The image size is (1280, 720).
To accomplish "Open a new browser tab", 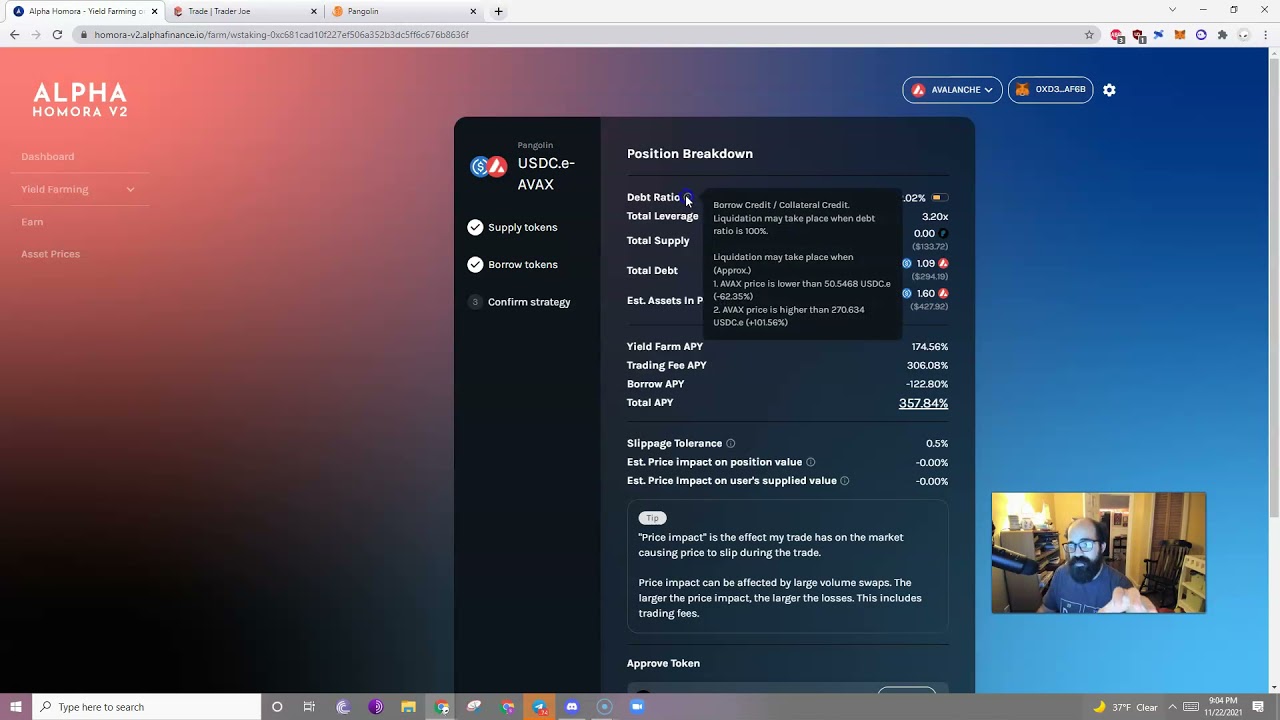I will pyautogui.click(x=499, y=12).
